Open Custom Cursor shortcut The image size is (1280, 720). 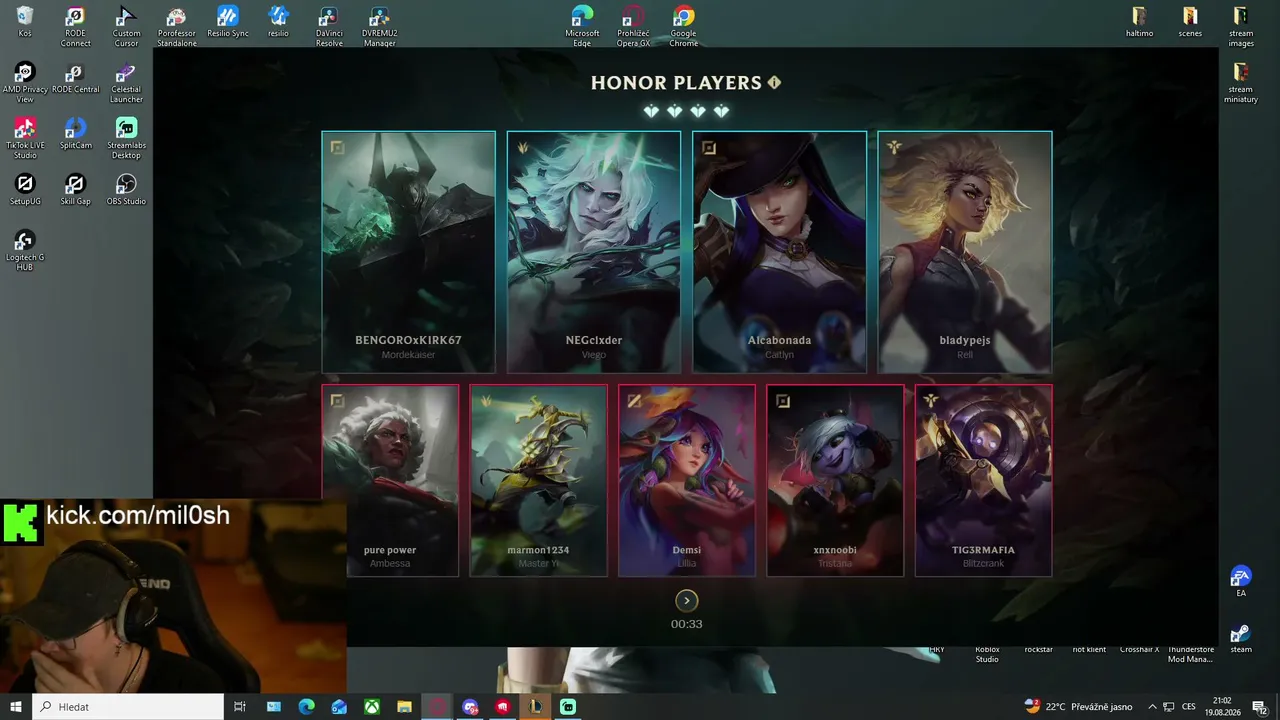tap(126, 27)
